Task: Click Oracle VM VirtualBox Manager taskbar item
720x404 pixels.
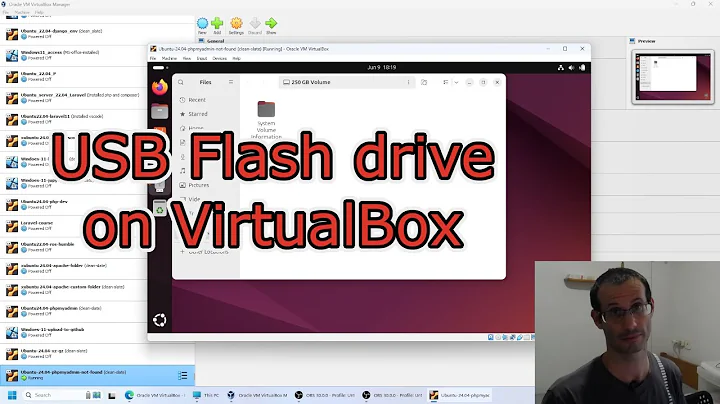Action: pos(259,395)
